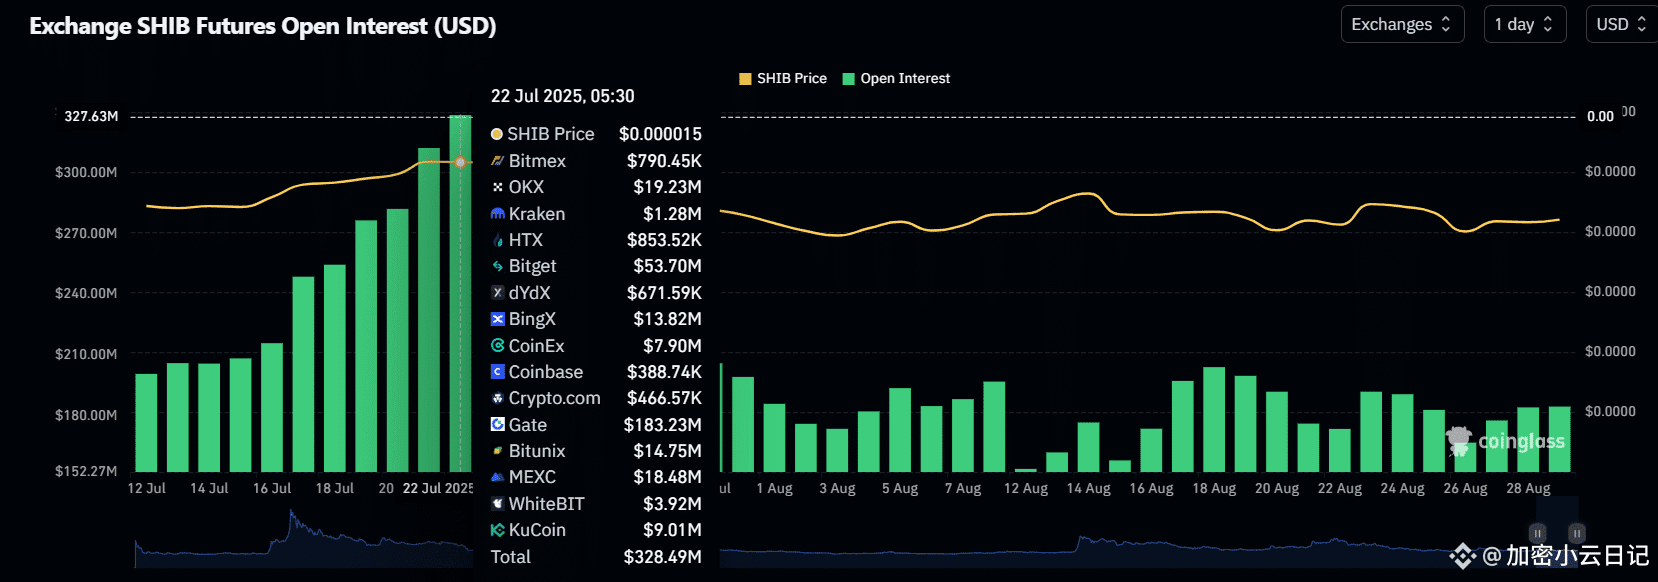Click the left range slider handle

click(1538, 534)
